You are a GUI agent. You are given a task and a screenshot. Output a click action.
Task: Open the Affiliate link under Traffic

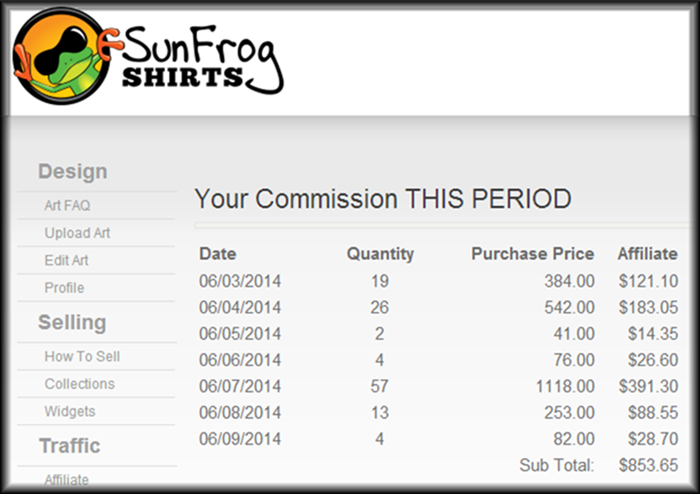pyautogui.click(x=67, y=480)
